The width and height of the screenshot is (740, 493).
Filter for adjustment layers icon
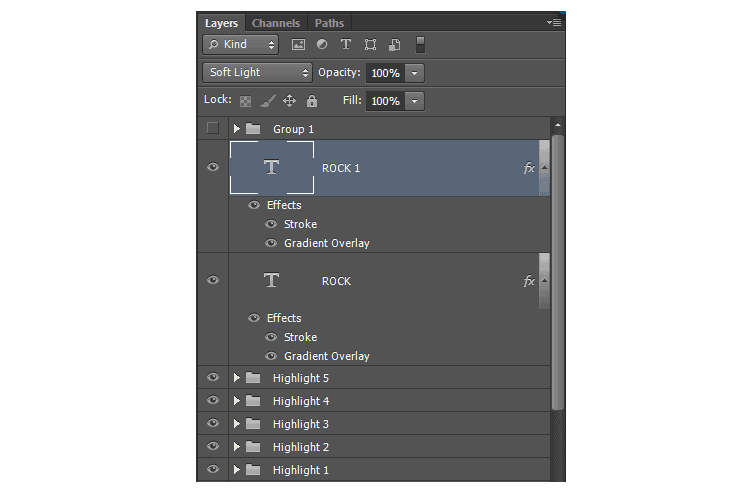click(322, 44)
